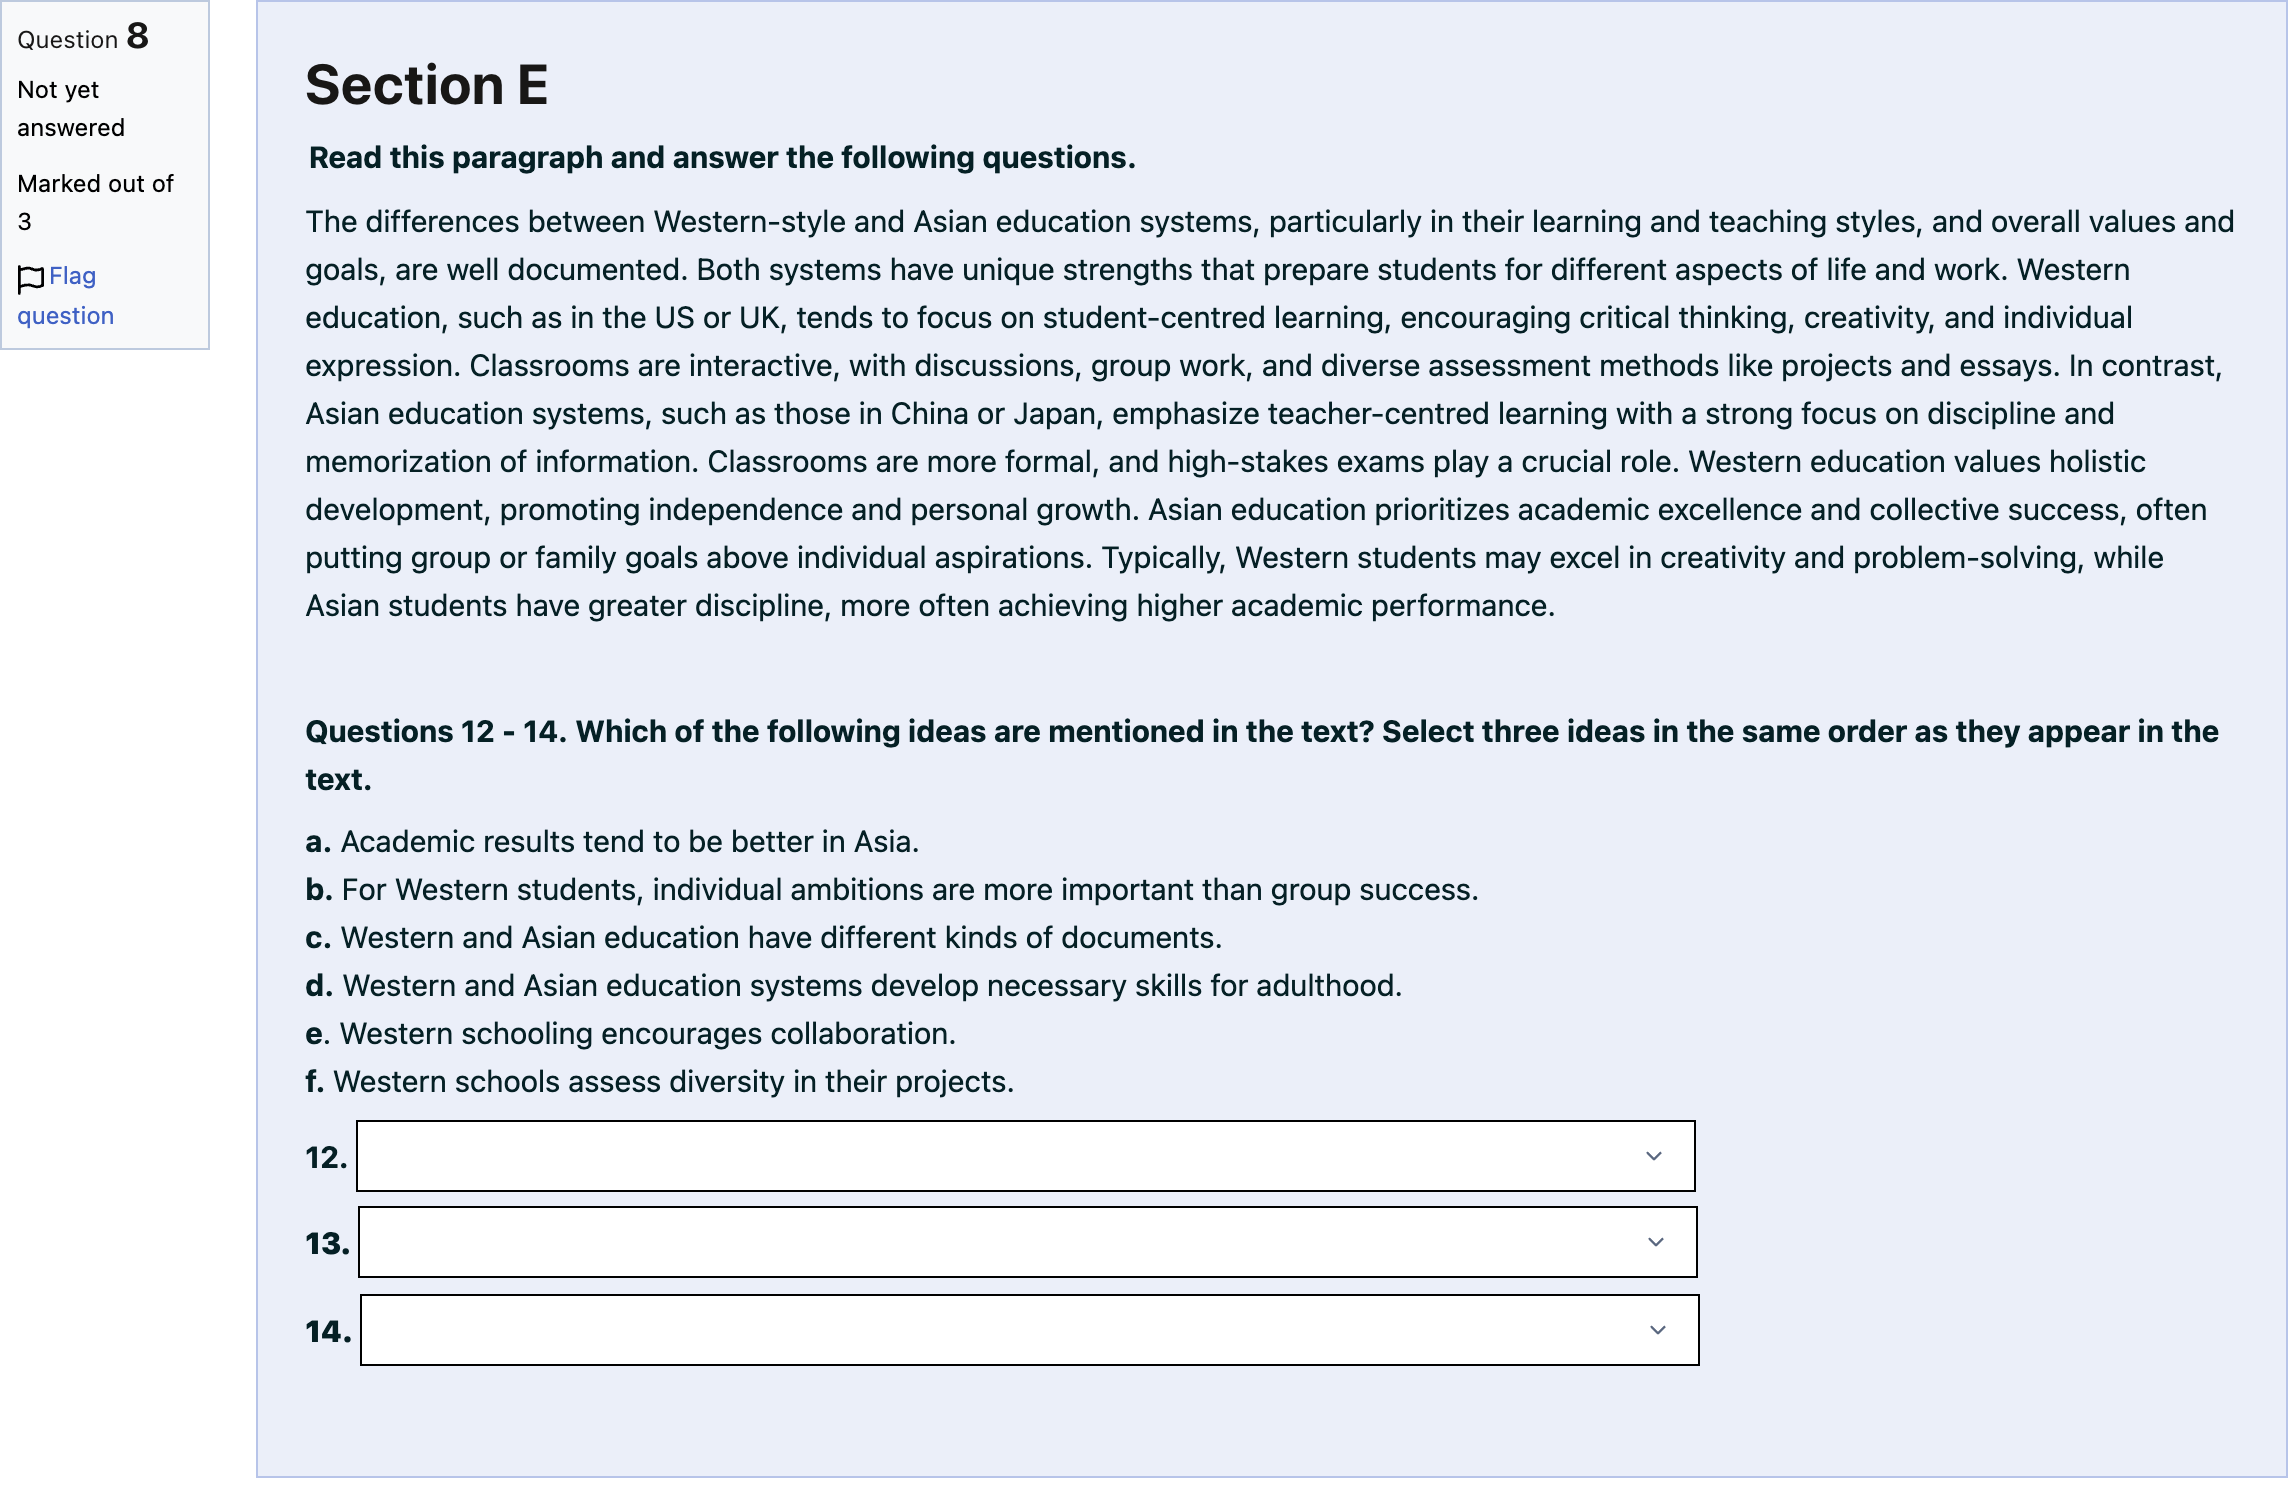2288x1510 pixels.
Task: Click the 'Not yet answered' status text
Action: (71, 109)
